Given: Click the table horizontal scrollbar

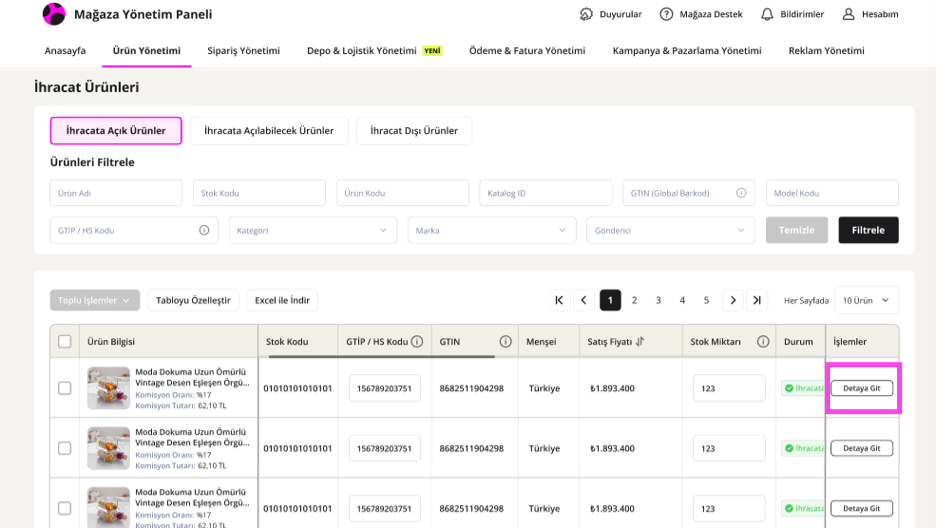Looking at the screenshot, I should (x=382, y=357).
